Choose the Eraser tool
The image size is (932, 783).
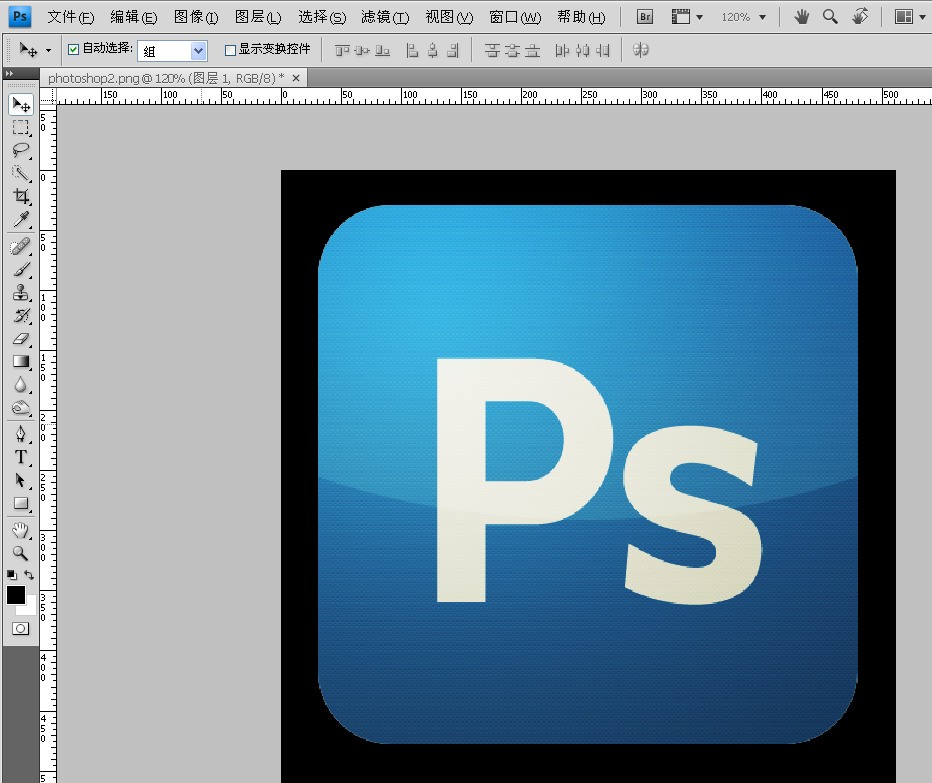click(x=20, y=339)
